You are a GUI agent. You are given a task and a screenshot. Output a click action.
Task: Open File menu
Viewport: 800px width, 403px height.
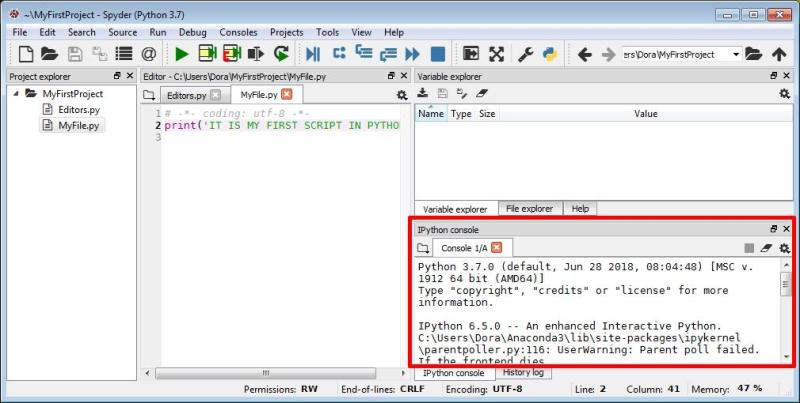[x=20, y=32]
